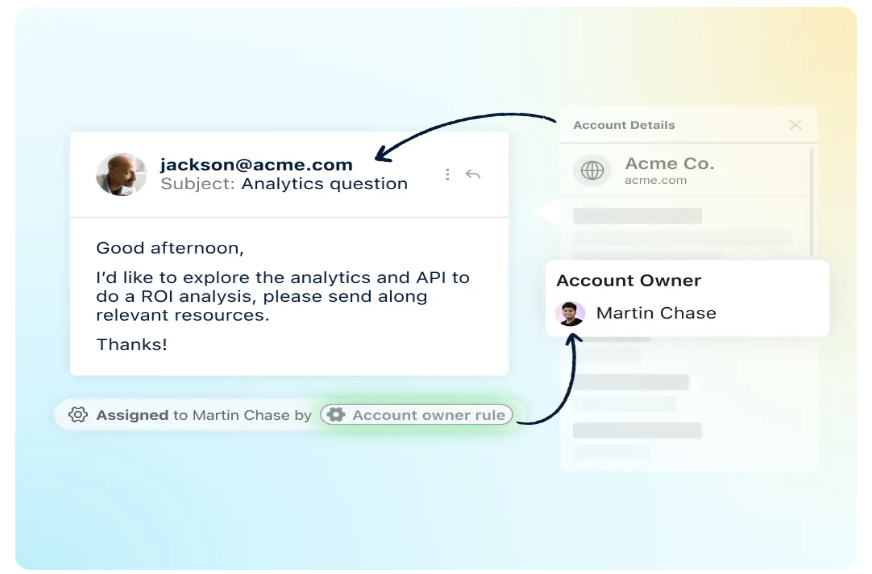Click the globe icon beside Acme Co.

(x=592, y=170)
